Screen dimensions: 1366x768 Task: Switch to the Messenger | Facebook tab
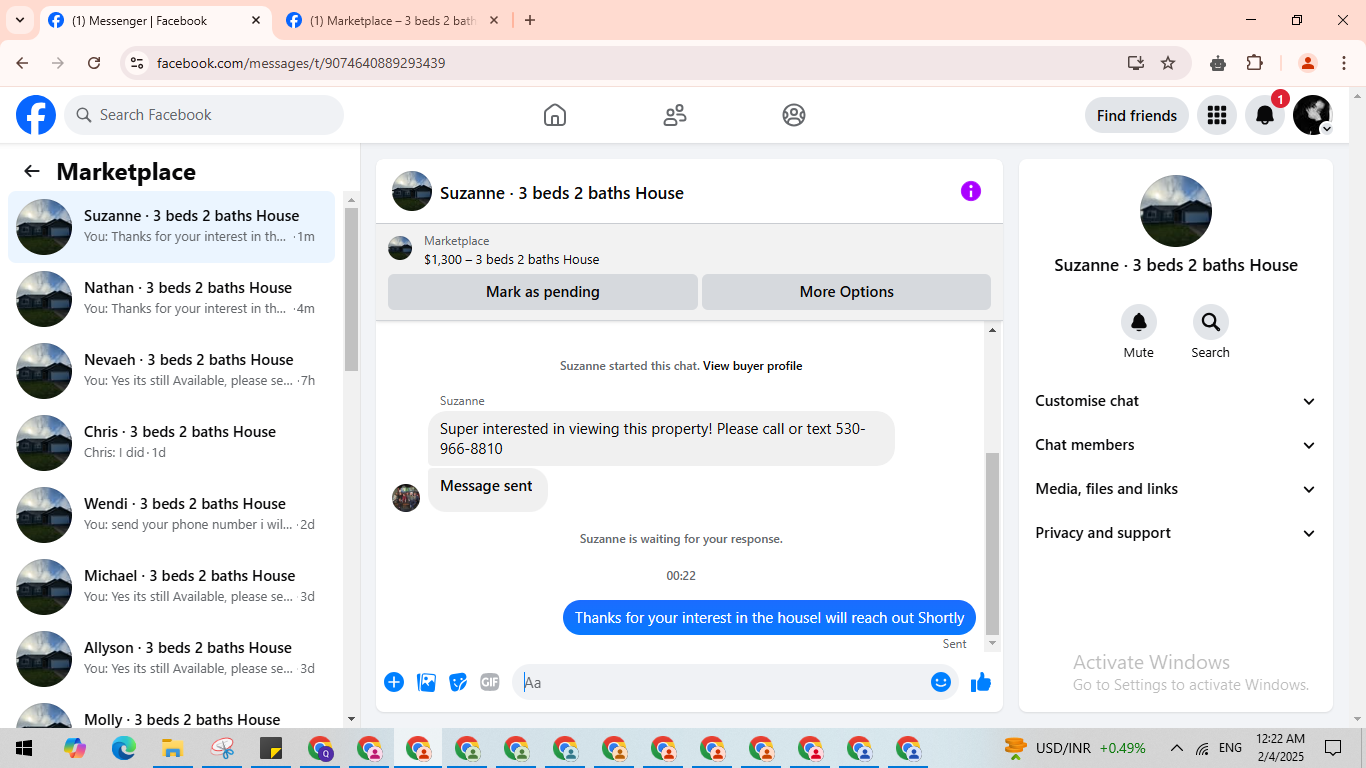[x=155, y=21]
